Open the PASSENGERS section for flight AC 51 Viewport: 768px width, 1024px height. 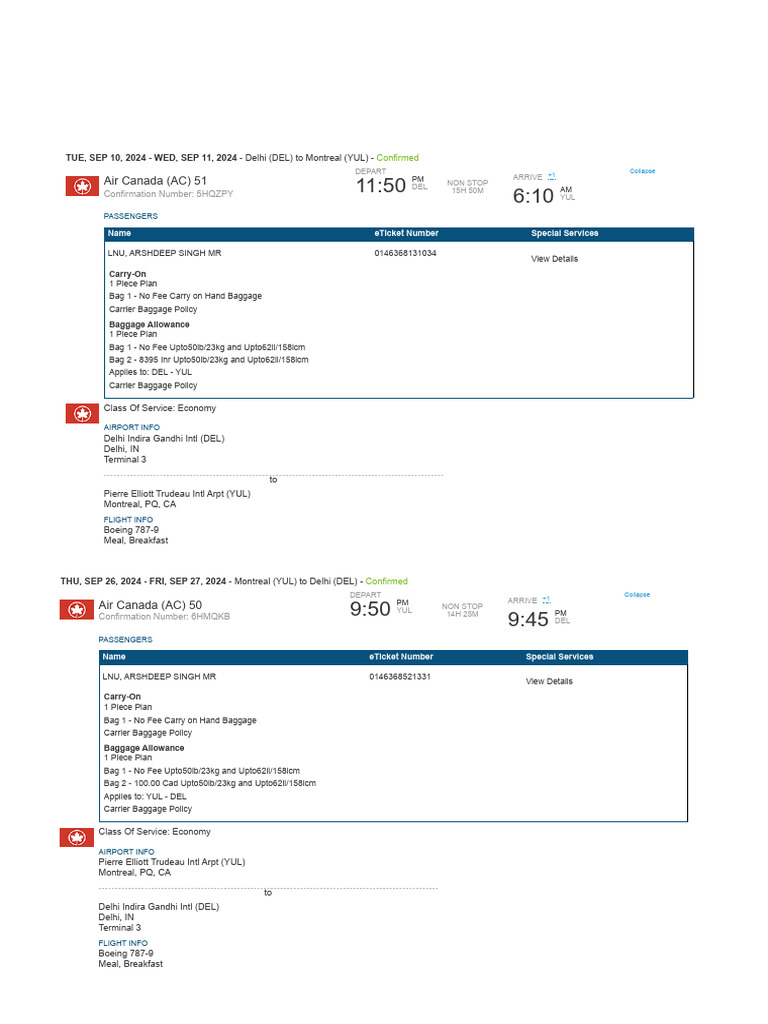click(x=130, y=216)
